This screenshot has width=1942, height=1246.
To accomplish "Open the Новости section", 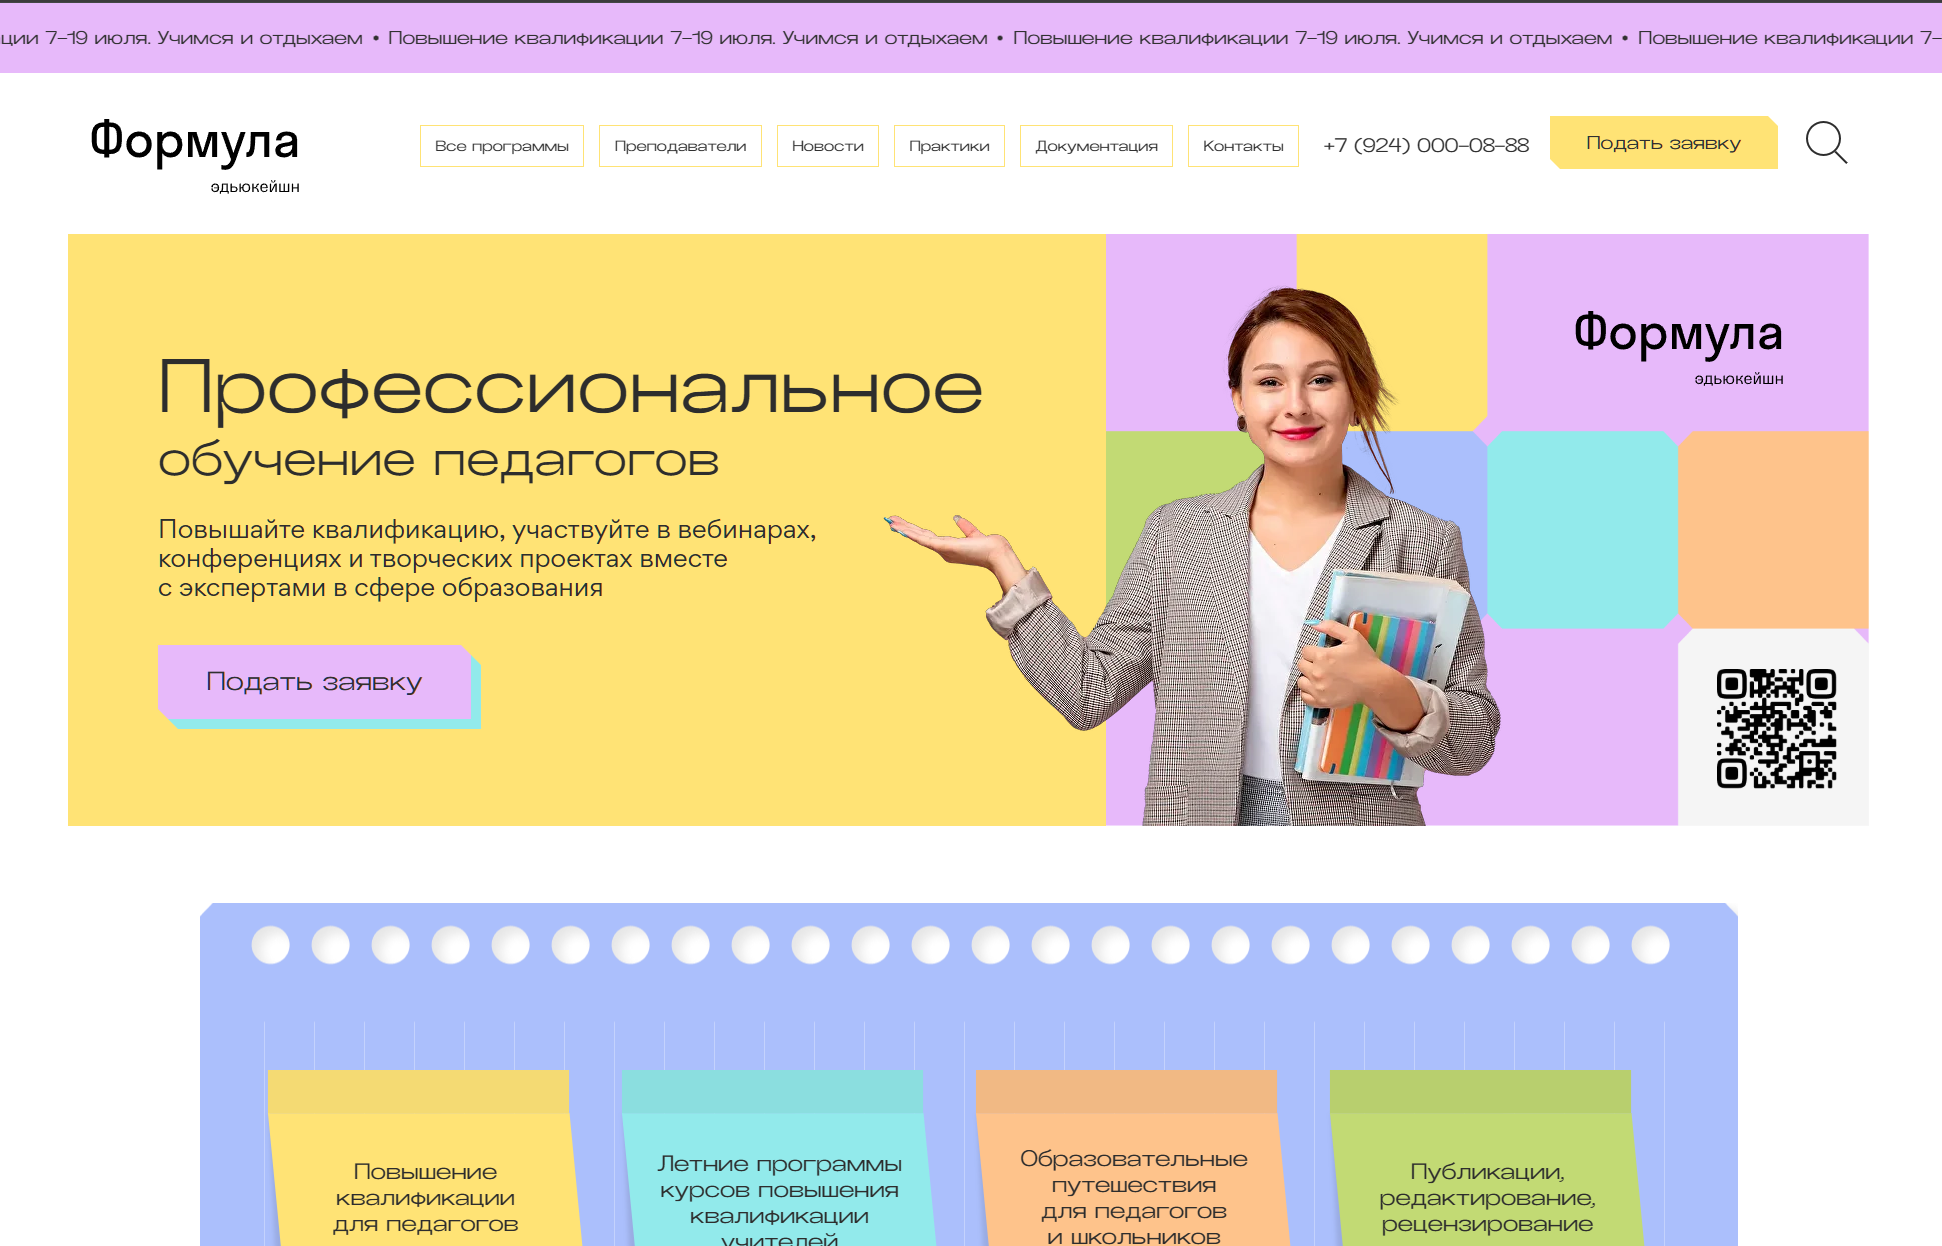I will coord(827,146).
